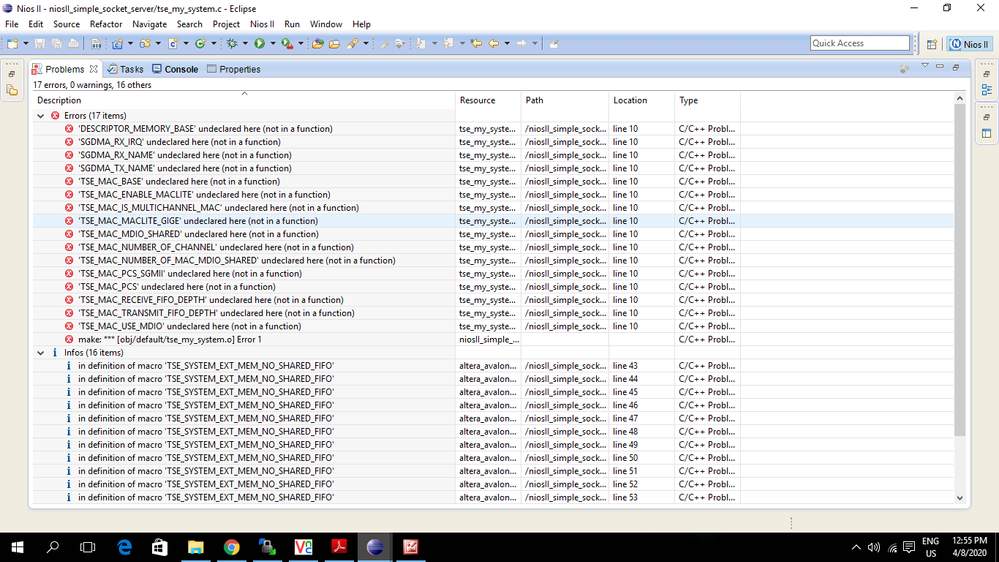This screenshot has height=562, width=999.
Task: Select the Nios II perspective button
Action: pyautogui.click(x=969, y=44)
